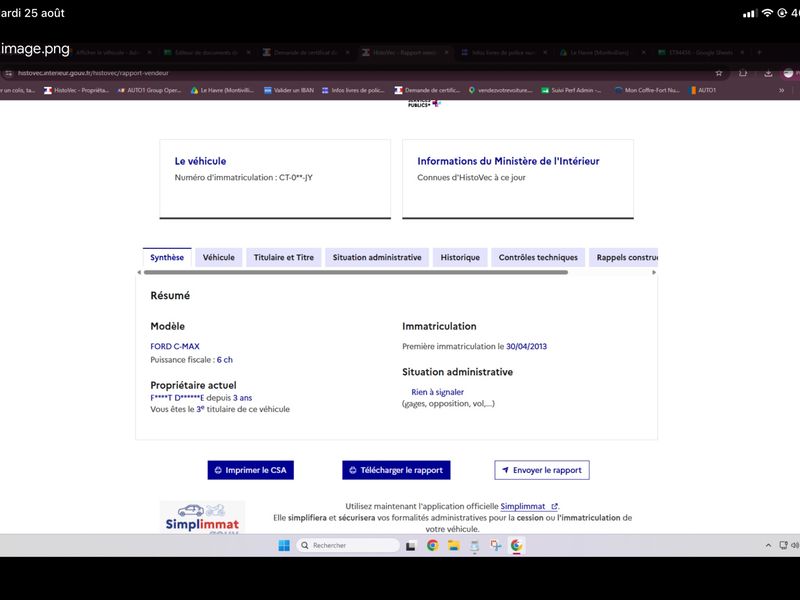Click the Informations du Ministère de l'Intérieur heading

508,161
